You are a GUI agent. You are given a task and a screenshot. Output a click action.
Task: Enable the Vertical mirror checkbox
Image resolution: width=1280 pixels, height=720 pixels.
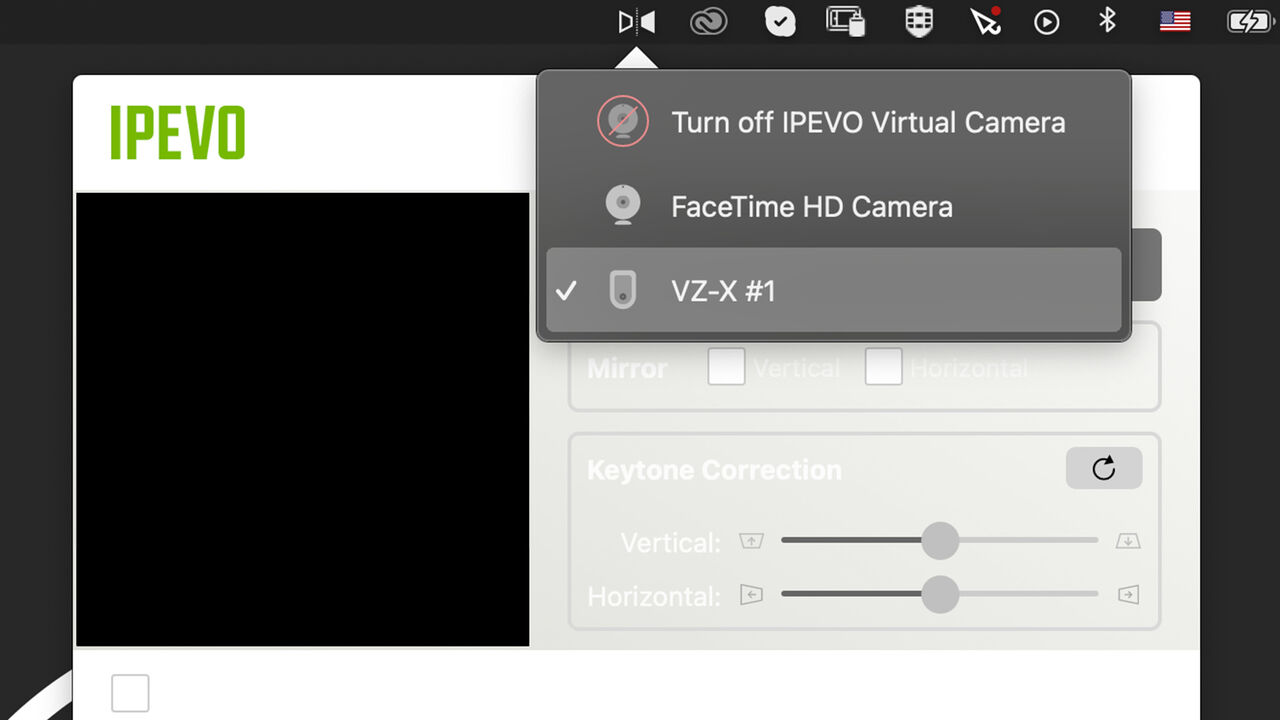pos(726,367)
